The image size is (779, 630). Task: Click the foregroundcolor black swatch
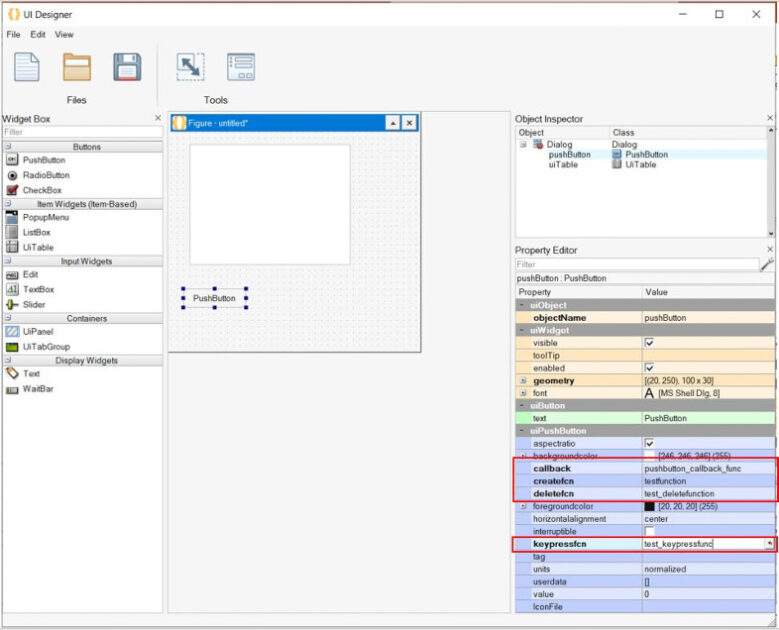(x=649, y=507)
